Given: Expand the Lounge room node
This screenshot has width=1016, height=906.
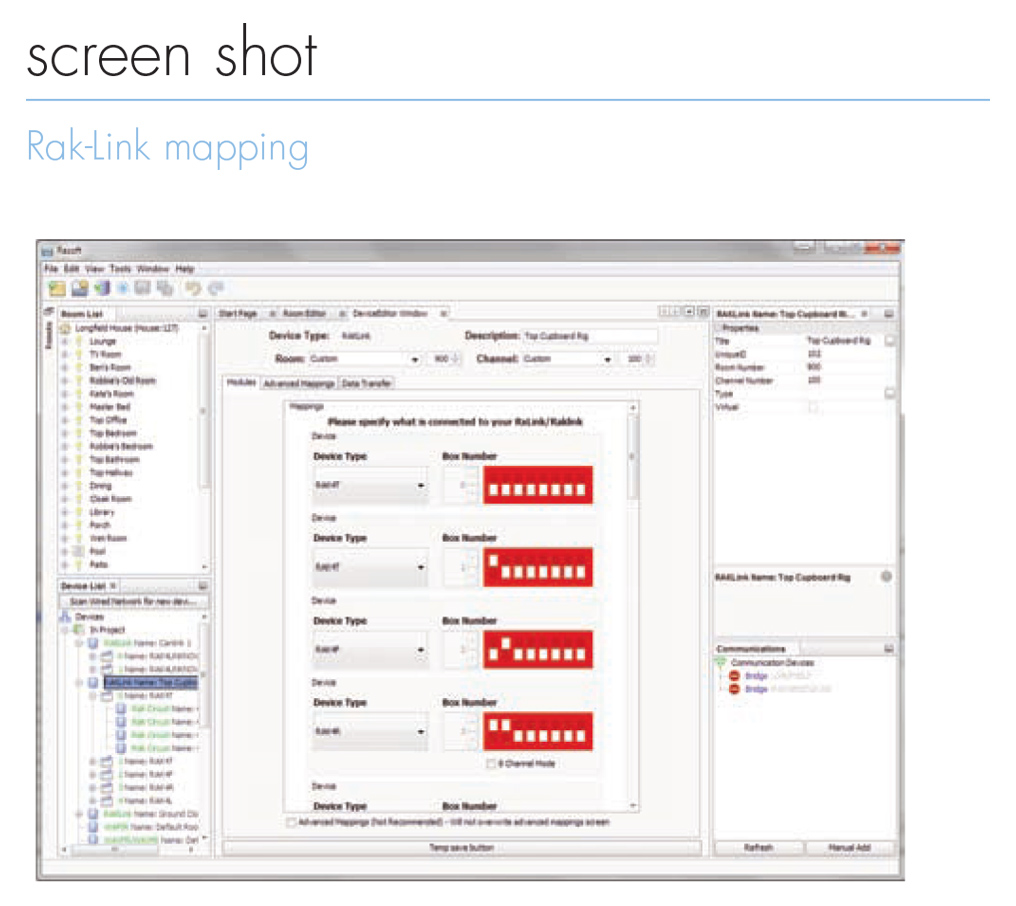Looking at the screenshot, I should [x=65, y=342].
